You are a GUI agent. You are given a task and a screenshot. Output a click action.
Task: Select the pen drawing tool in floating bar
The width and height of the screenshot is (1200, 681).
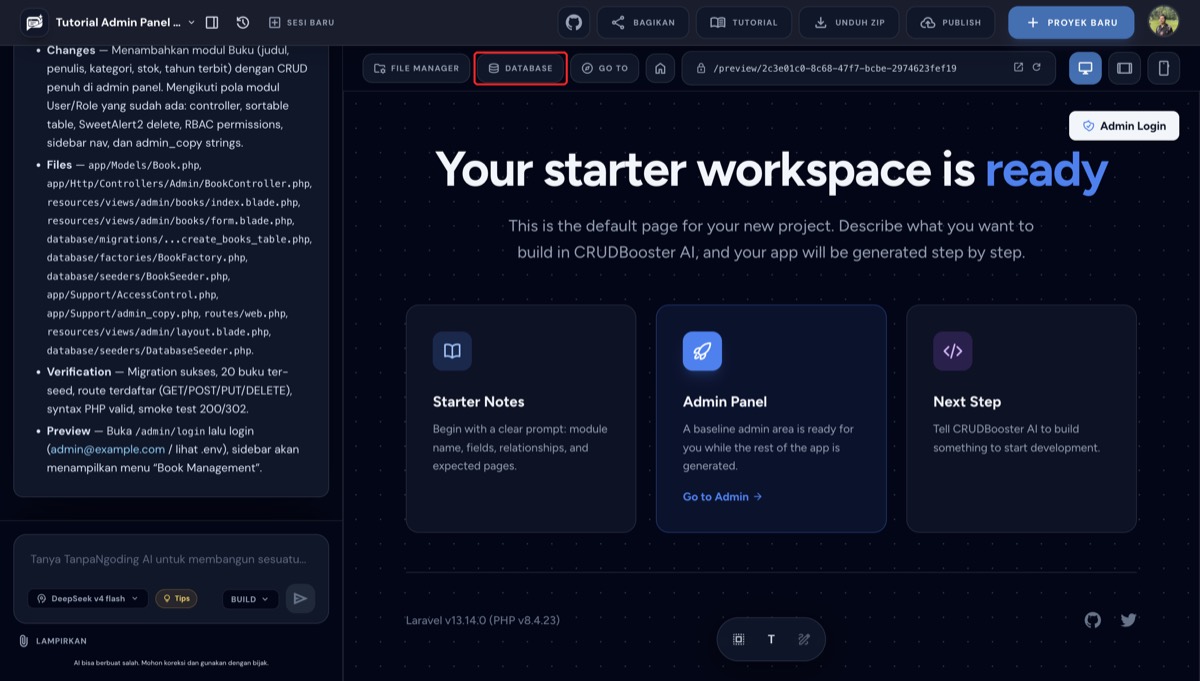(x=804, y=639)
